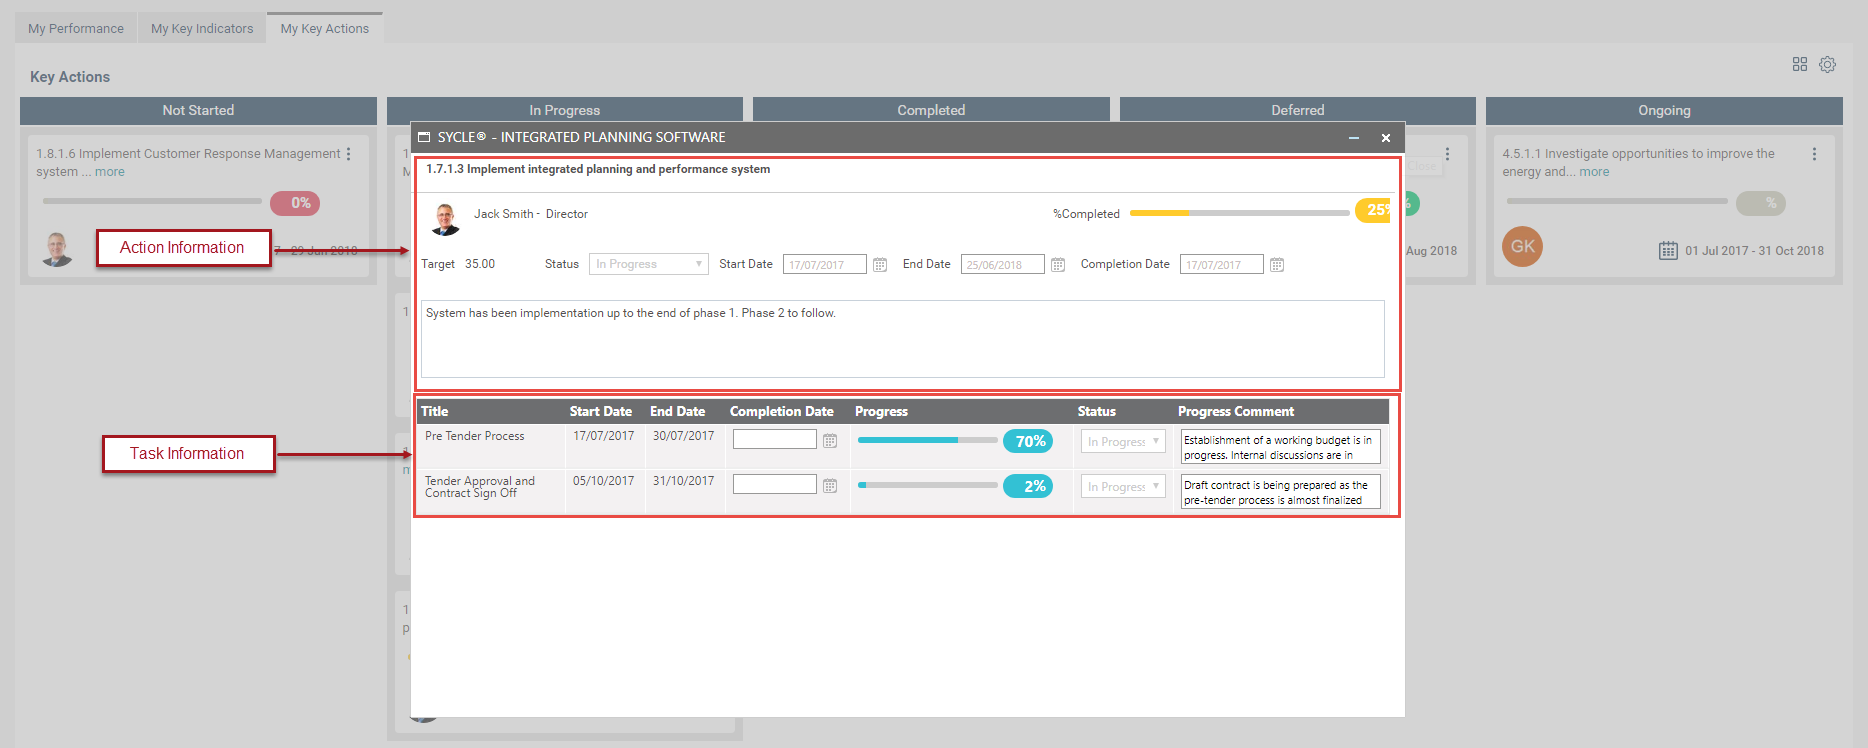Open the action Status dropdown

(x=649, y=264)
